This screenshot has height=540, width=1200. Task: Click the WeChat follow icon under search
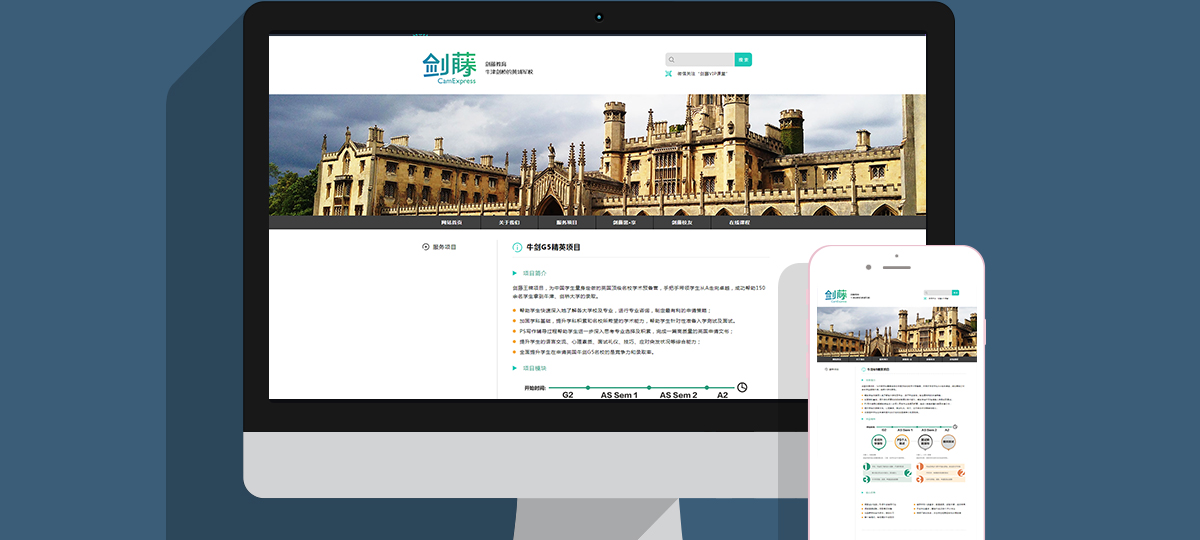click(x=669, y=74)
